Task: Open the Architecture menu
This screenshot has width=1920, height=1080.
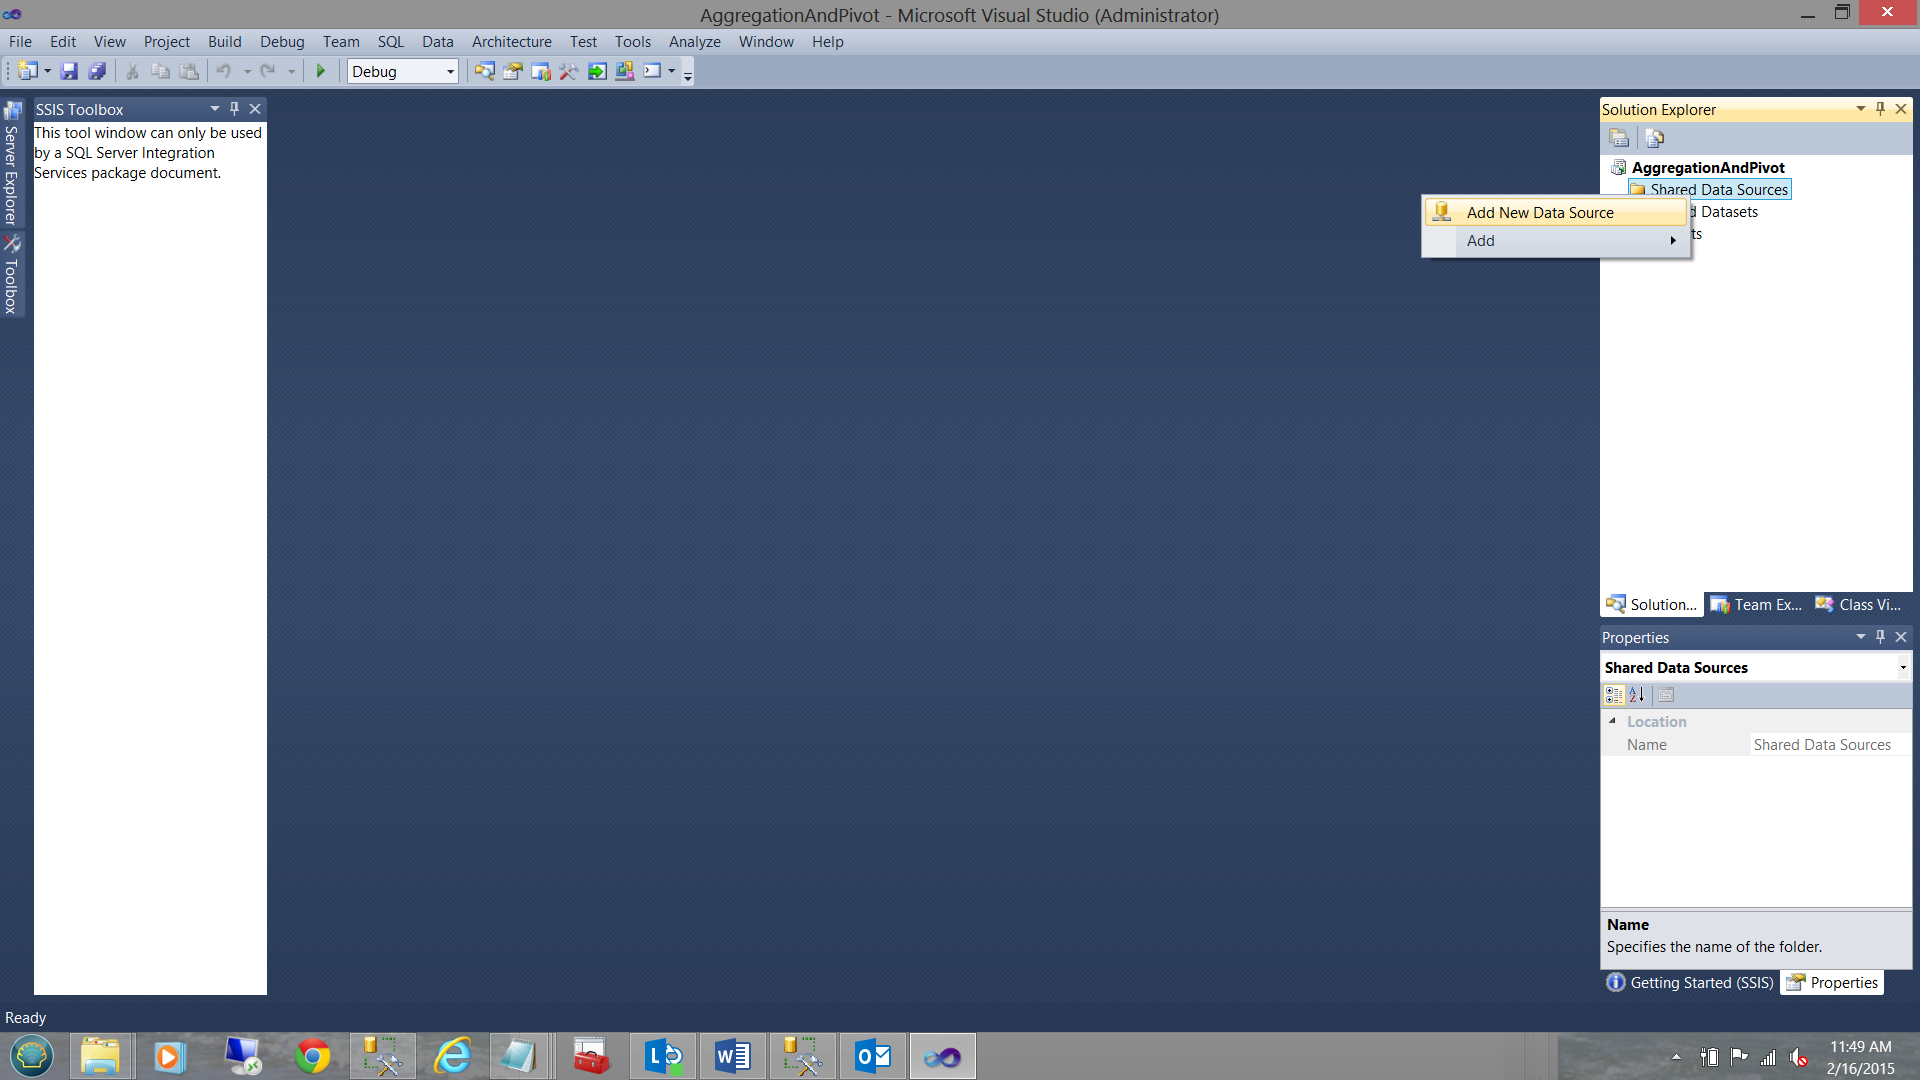Action: coord(511,42)
